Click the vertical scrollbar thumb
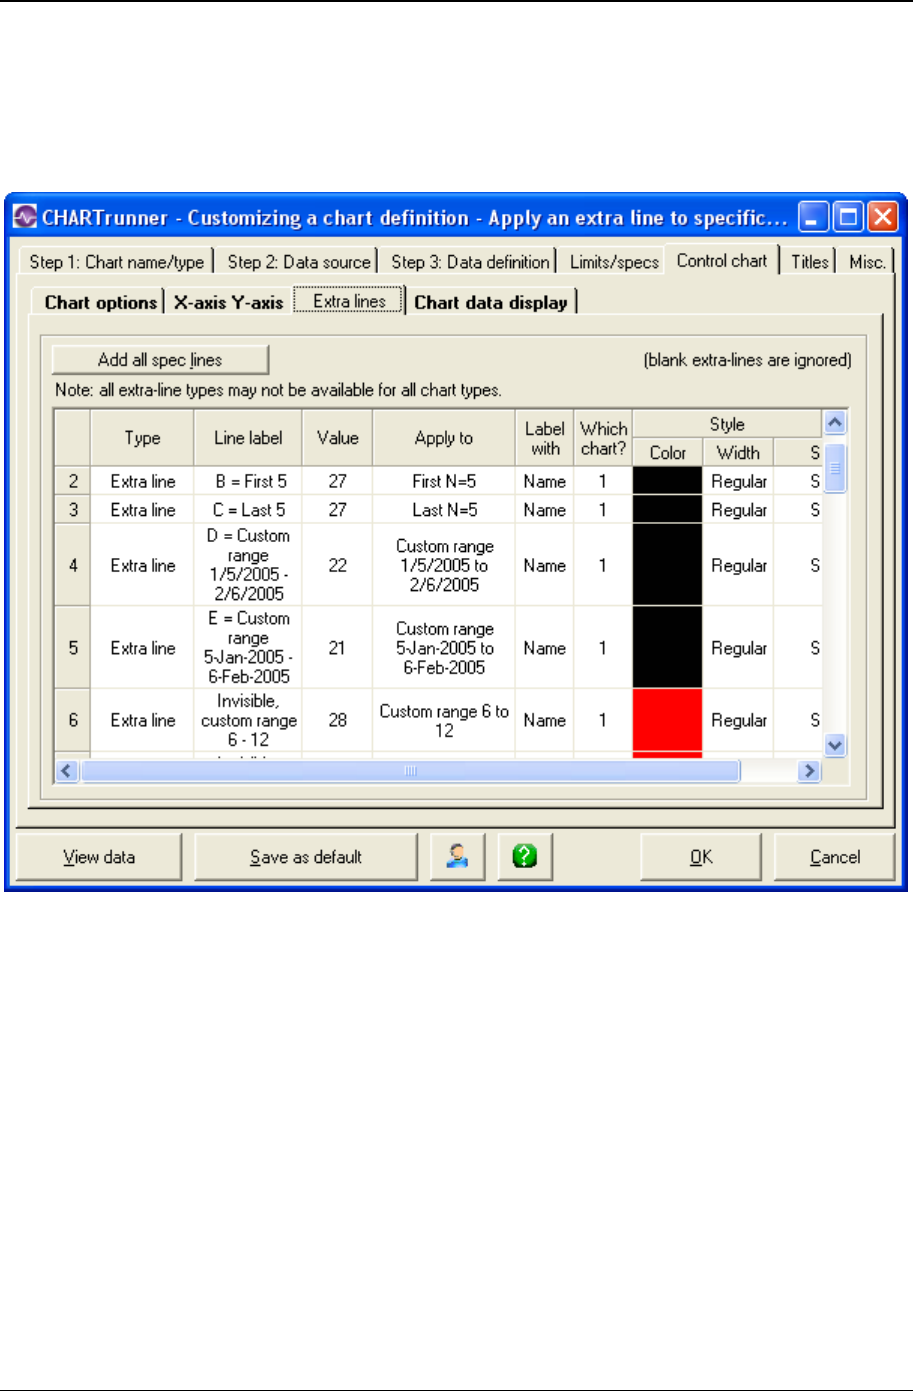 pyautogui.click(x=835, y=467)
